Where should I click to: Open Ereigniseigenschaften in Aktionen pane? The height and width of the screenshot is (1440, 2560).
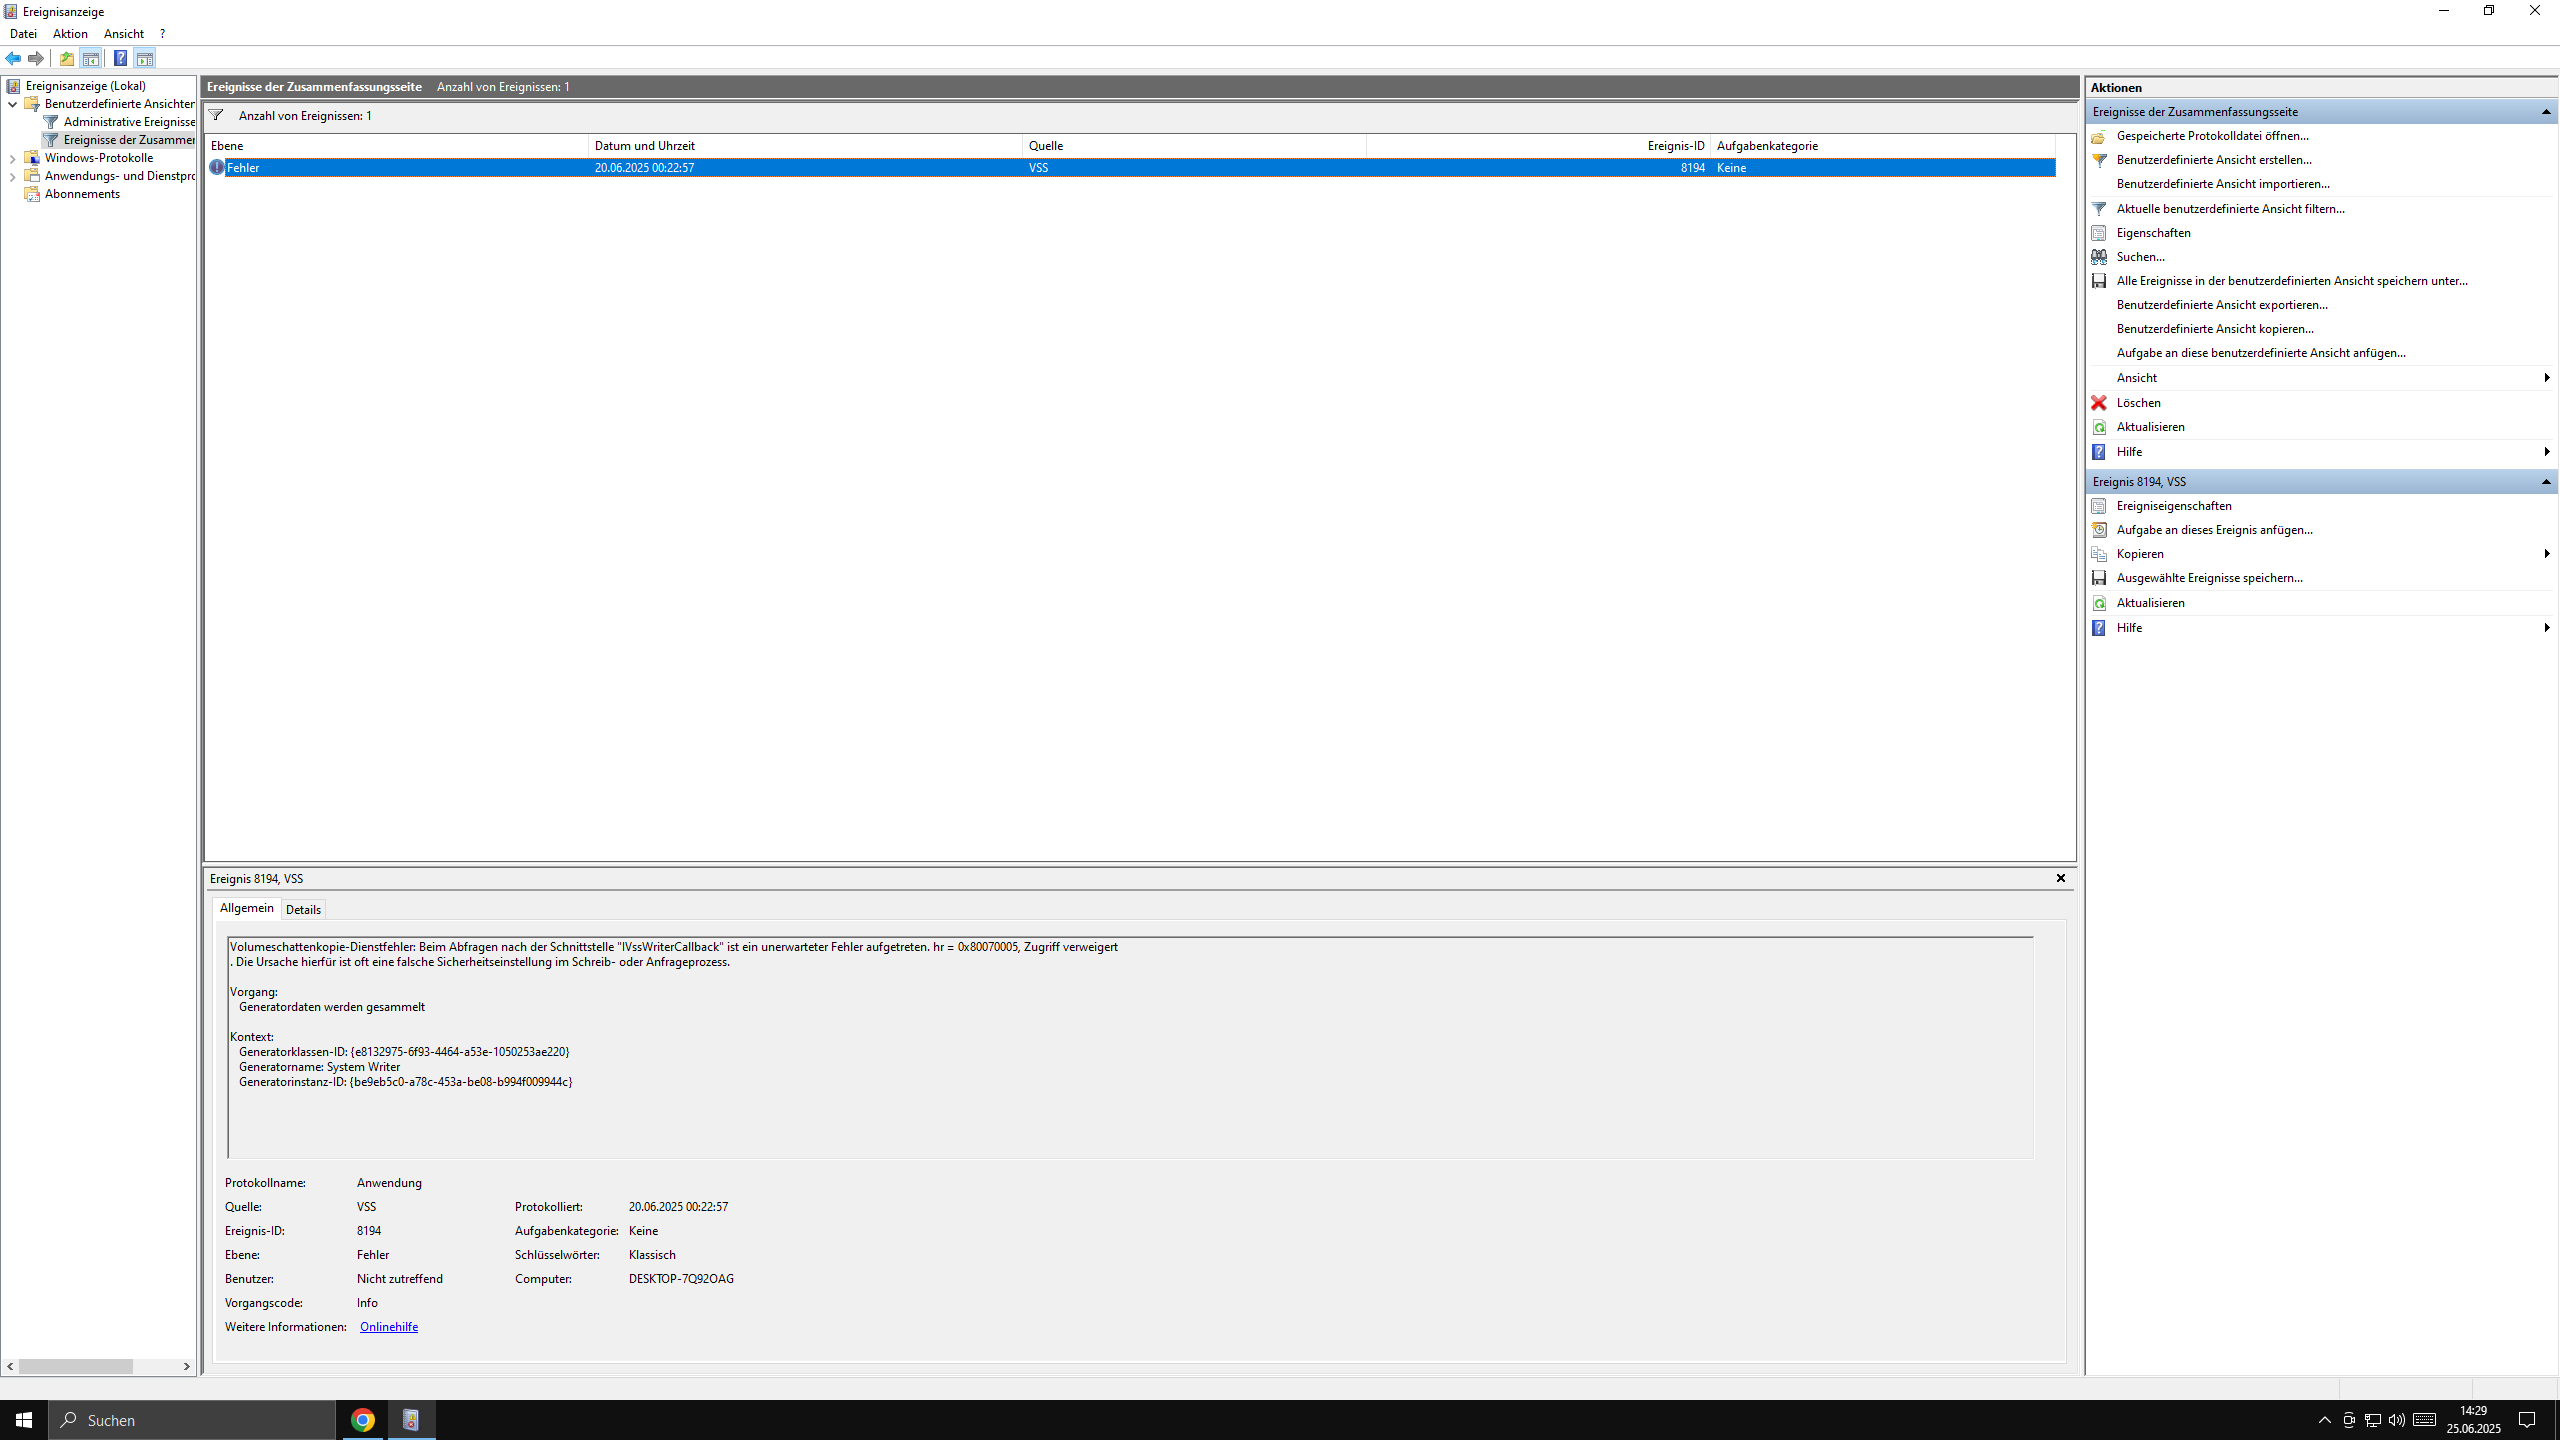tap(2173, 506)
